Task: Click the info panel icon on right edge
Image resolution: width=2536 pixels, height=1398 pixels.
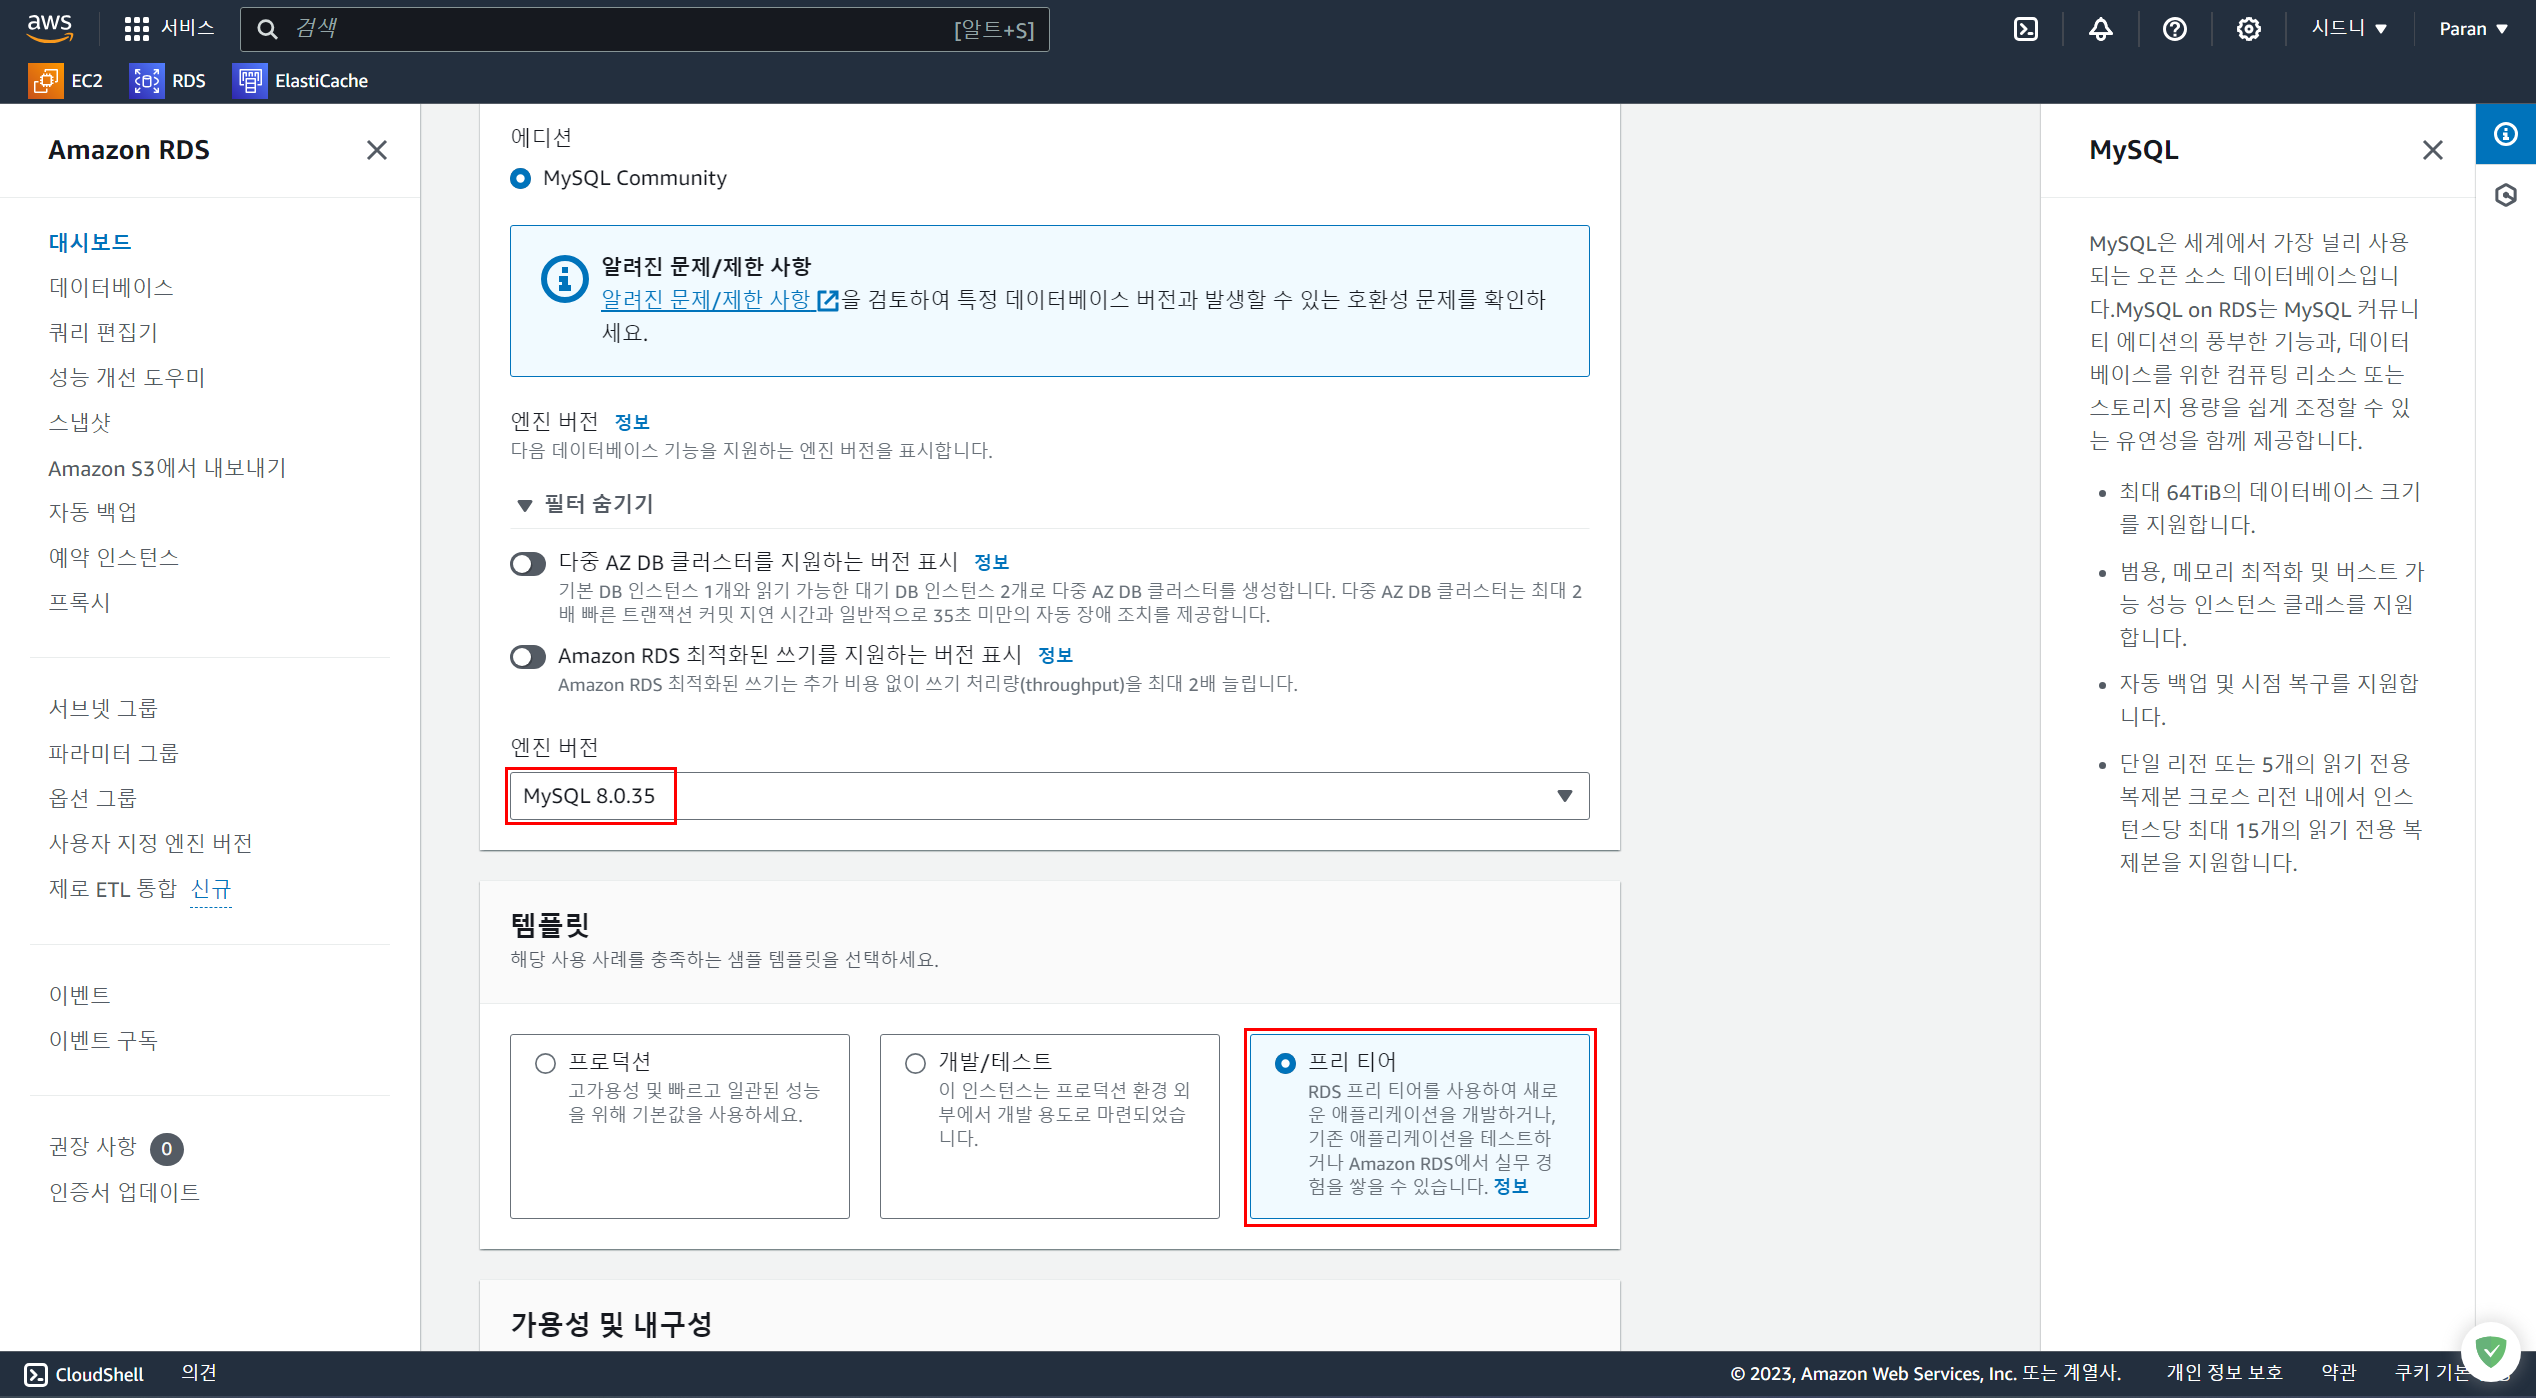Action: point(2506,134)
